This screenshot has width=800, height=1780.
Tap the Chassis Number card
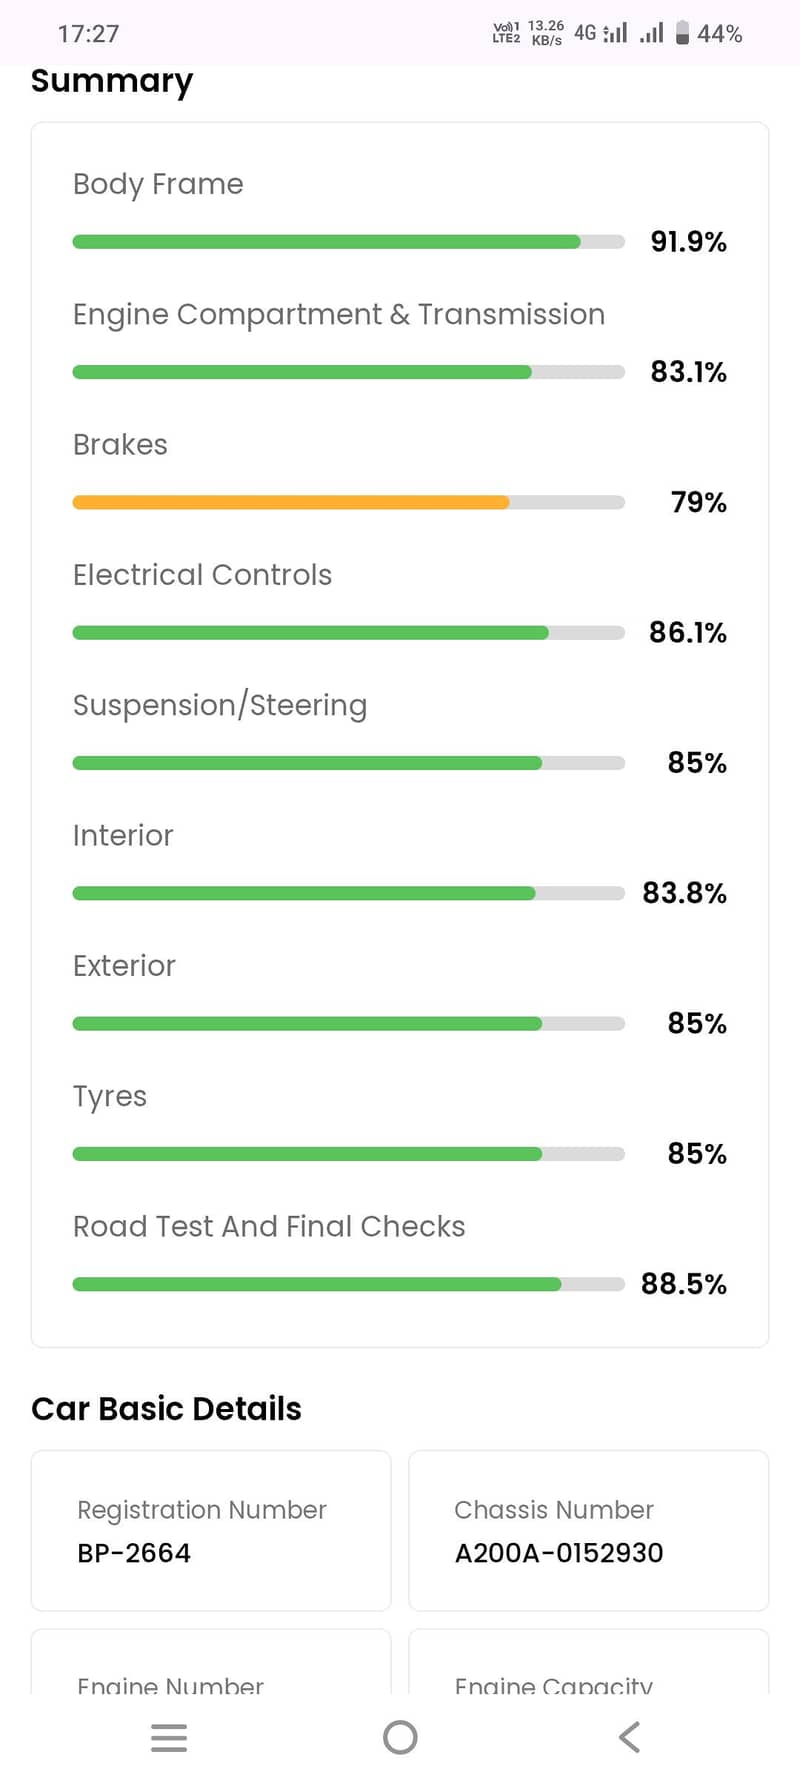click(x=588, y=1530)
